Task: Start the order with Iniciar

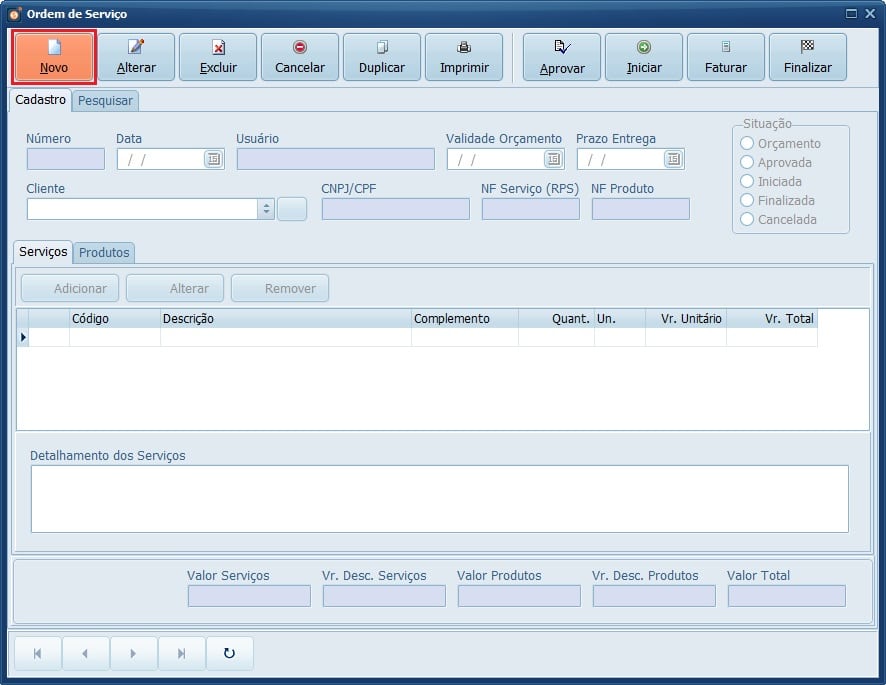Action: (644, 57)
